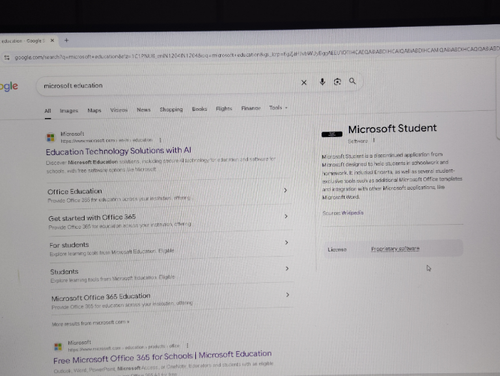
Task: Switch to the News tab
Action: [x=144, y=110]
